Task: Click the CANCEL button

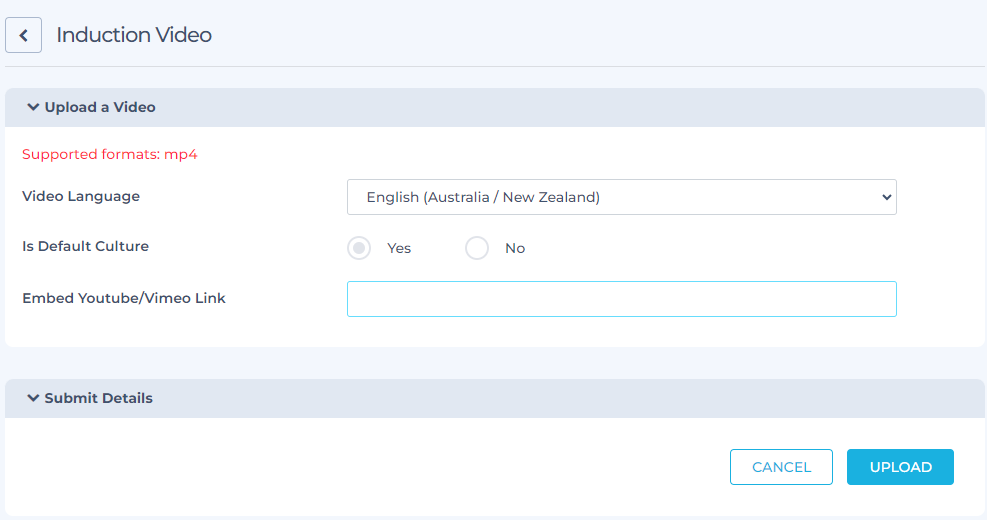Action: click(x=781, y=467)
